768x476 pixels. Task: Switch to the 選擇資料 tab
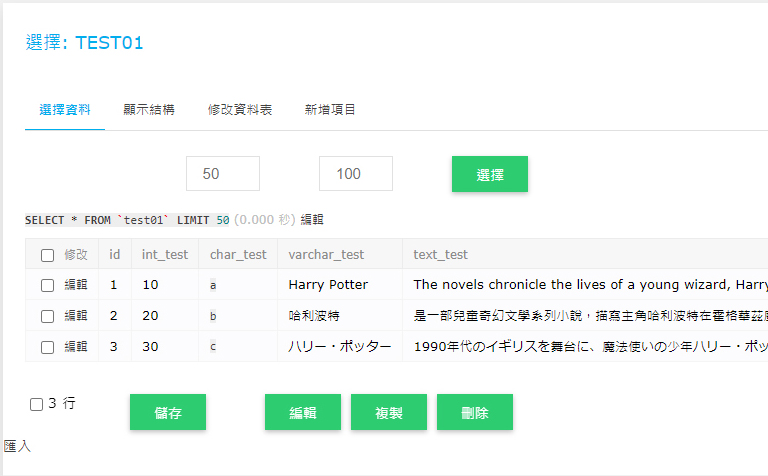(65, 110)
